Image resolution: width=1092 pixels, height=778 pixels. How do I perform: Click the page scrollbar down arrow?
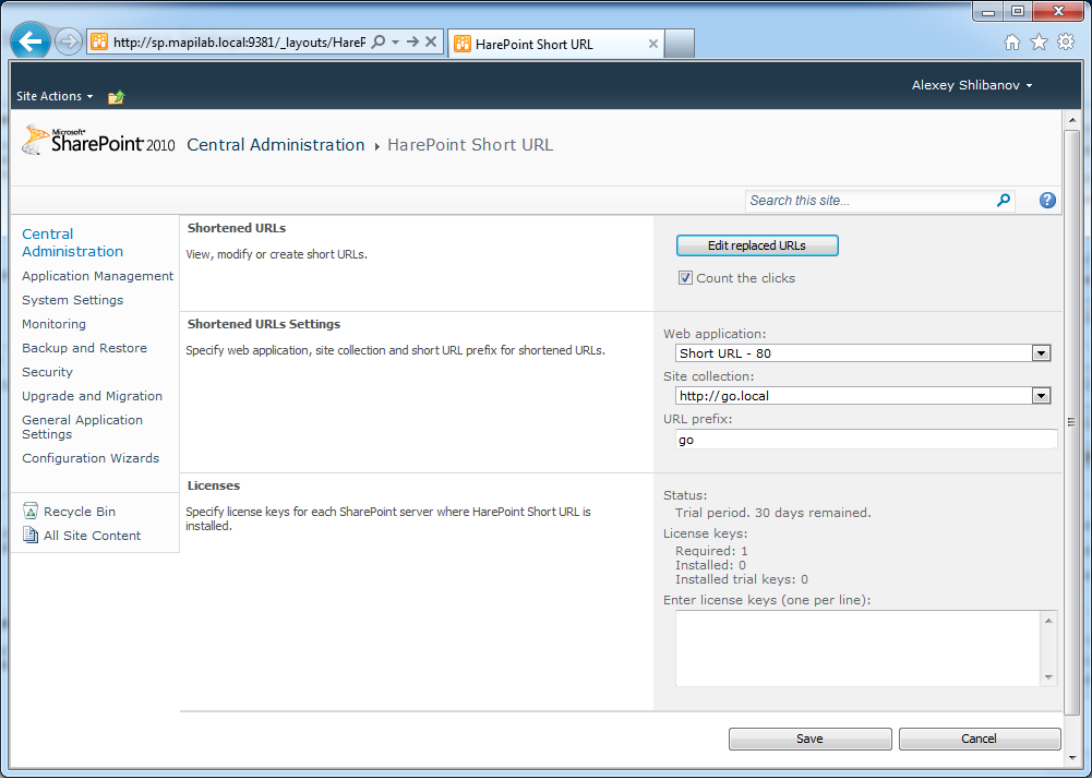(1072, 757)
